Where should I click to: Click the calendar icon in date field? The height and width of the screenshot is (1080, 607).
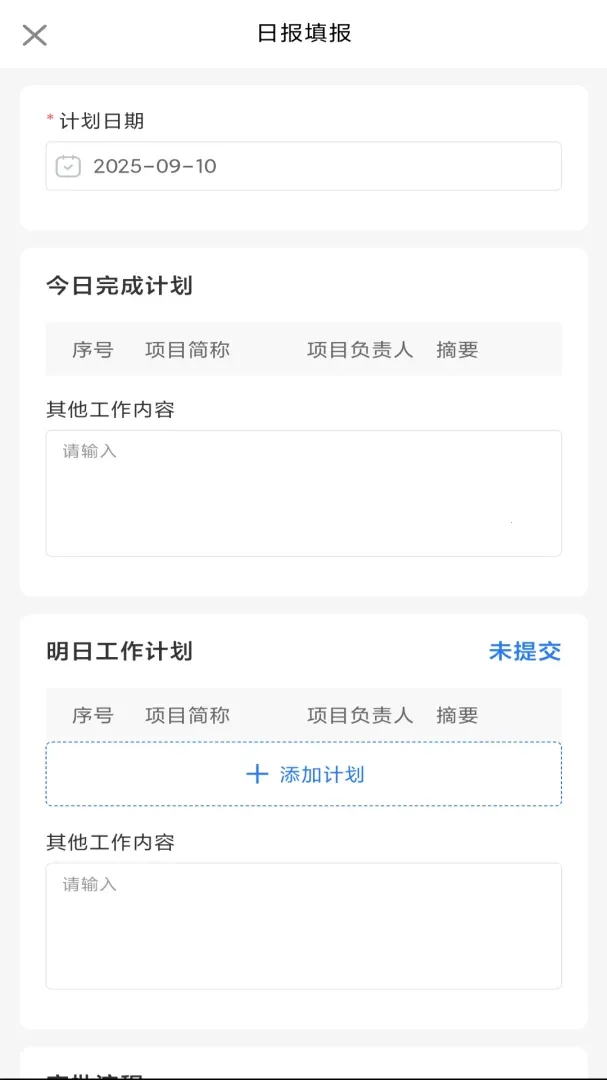(68, 166)
